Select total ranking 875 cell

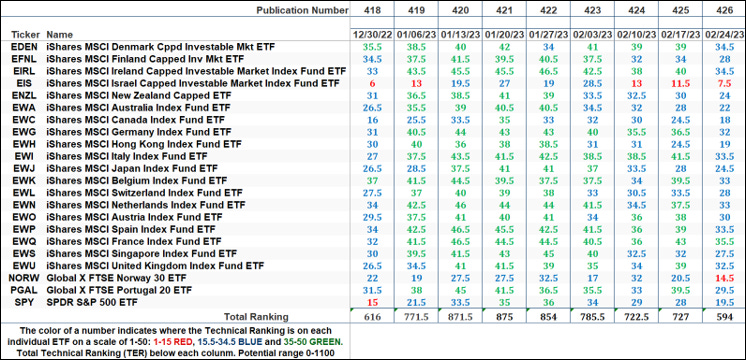click(x=505, y=317)
